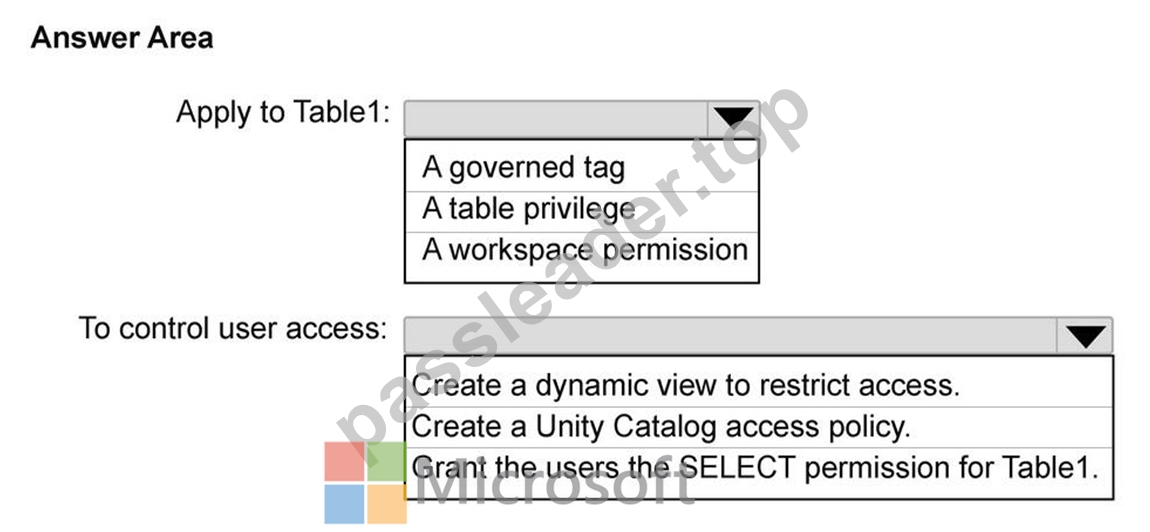Click the blue square of Microsoft logo
This screenshot has width=1150, height=532.
345,503
